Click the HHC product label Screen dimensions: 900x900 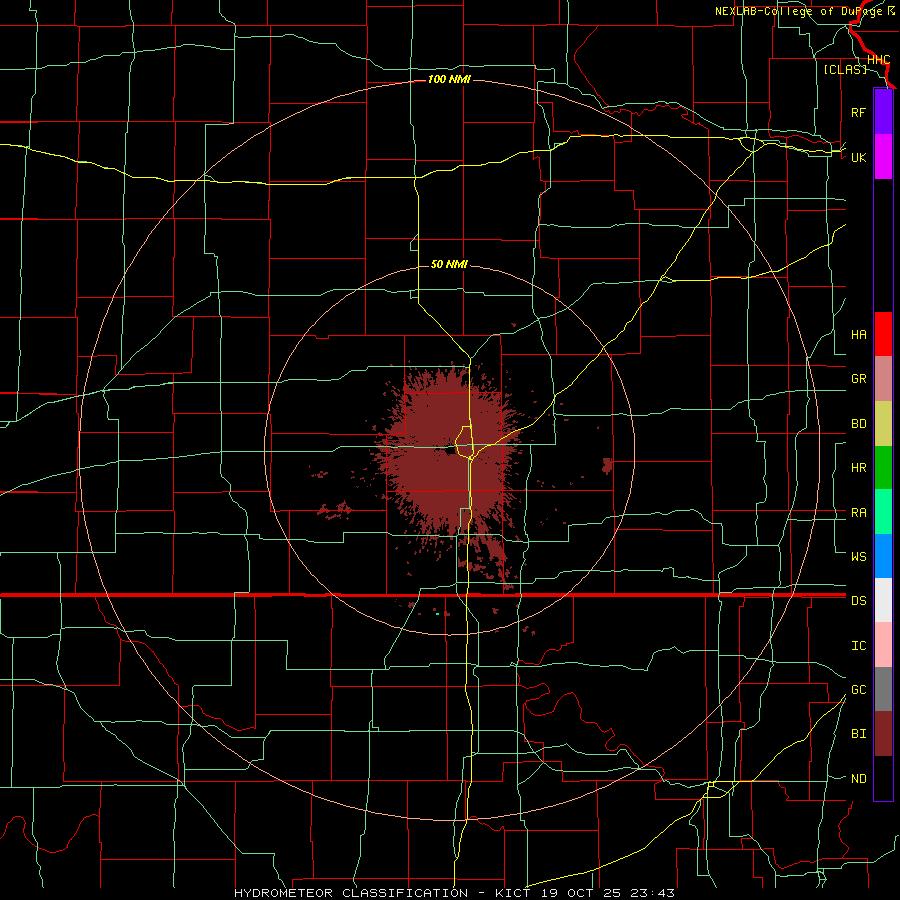click(x=878, y=60)
